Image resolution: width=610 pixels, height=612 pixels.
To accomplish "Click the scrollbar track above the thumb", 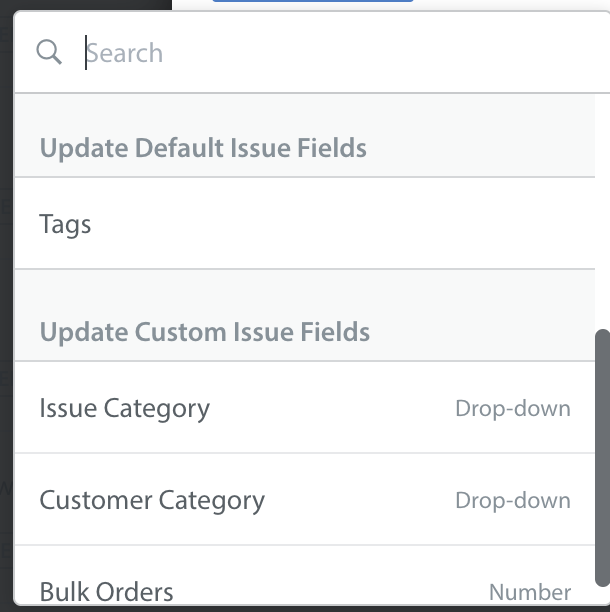I will click(x=603, y=211).
